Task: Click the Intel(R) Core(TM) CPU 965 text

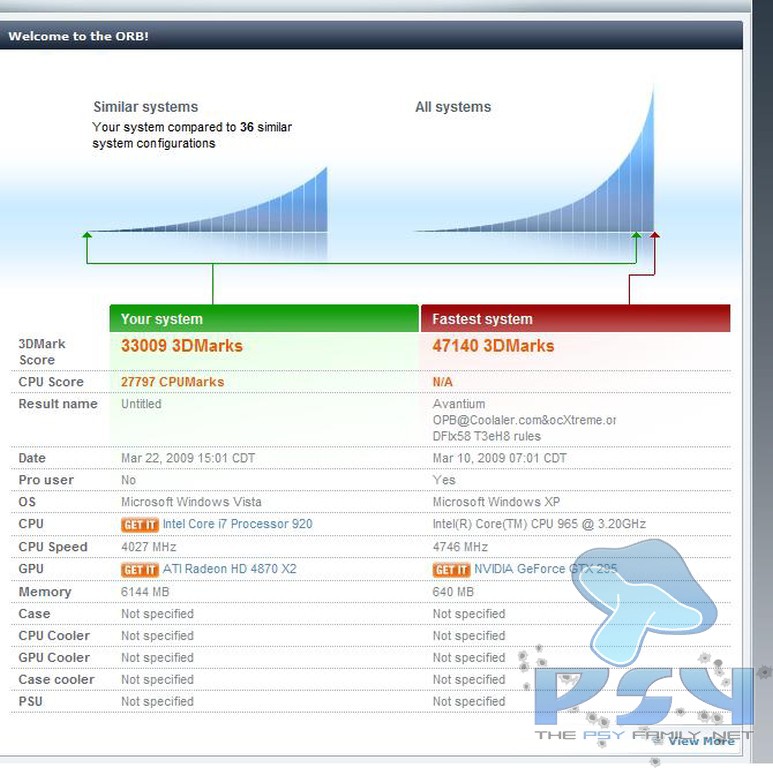Action: pos(539,524)
